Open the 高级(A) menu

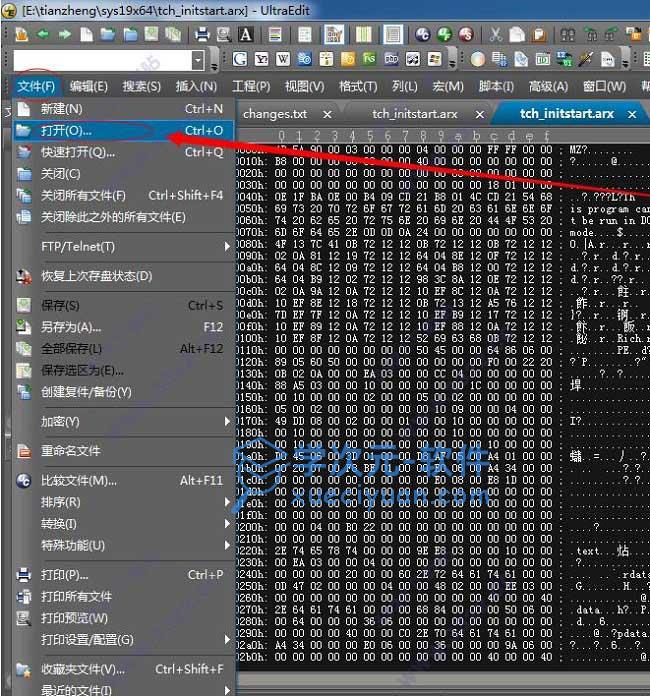[548, 86]
